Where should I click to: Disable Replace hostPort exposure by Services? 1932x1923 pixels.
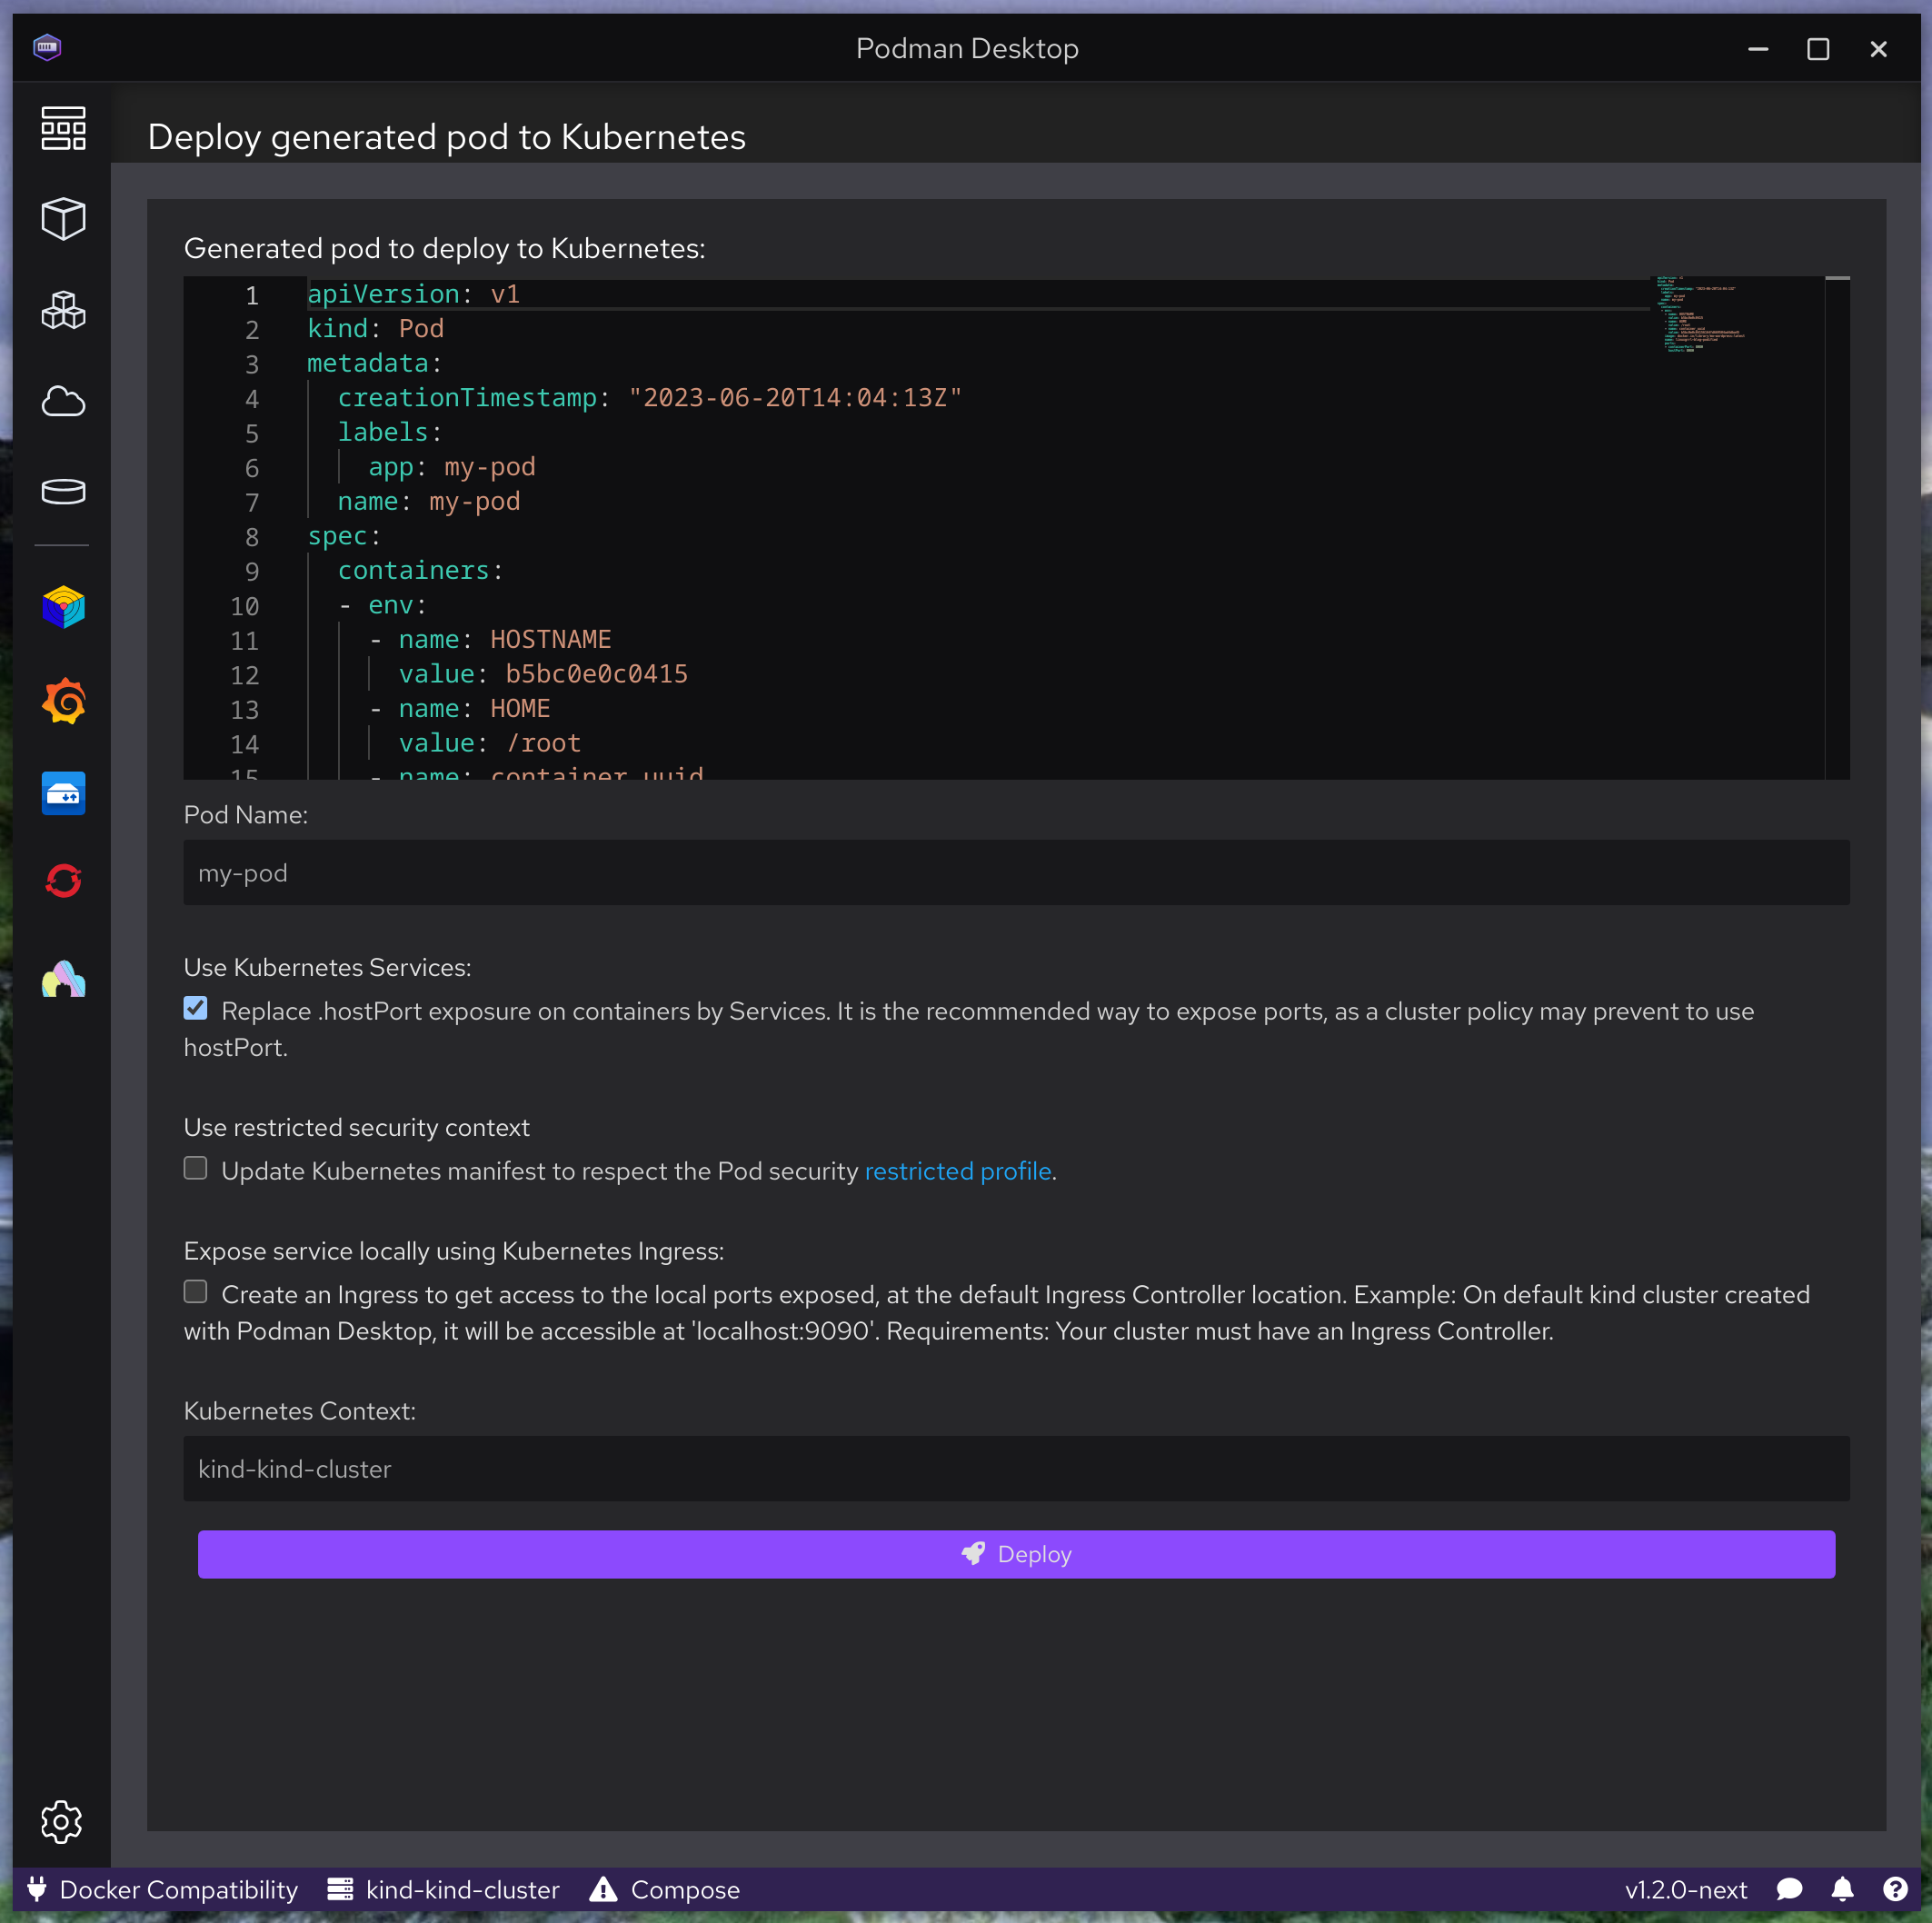[x=195, y=1008]
